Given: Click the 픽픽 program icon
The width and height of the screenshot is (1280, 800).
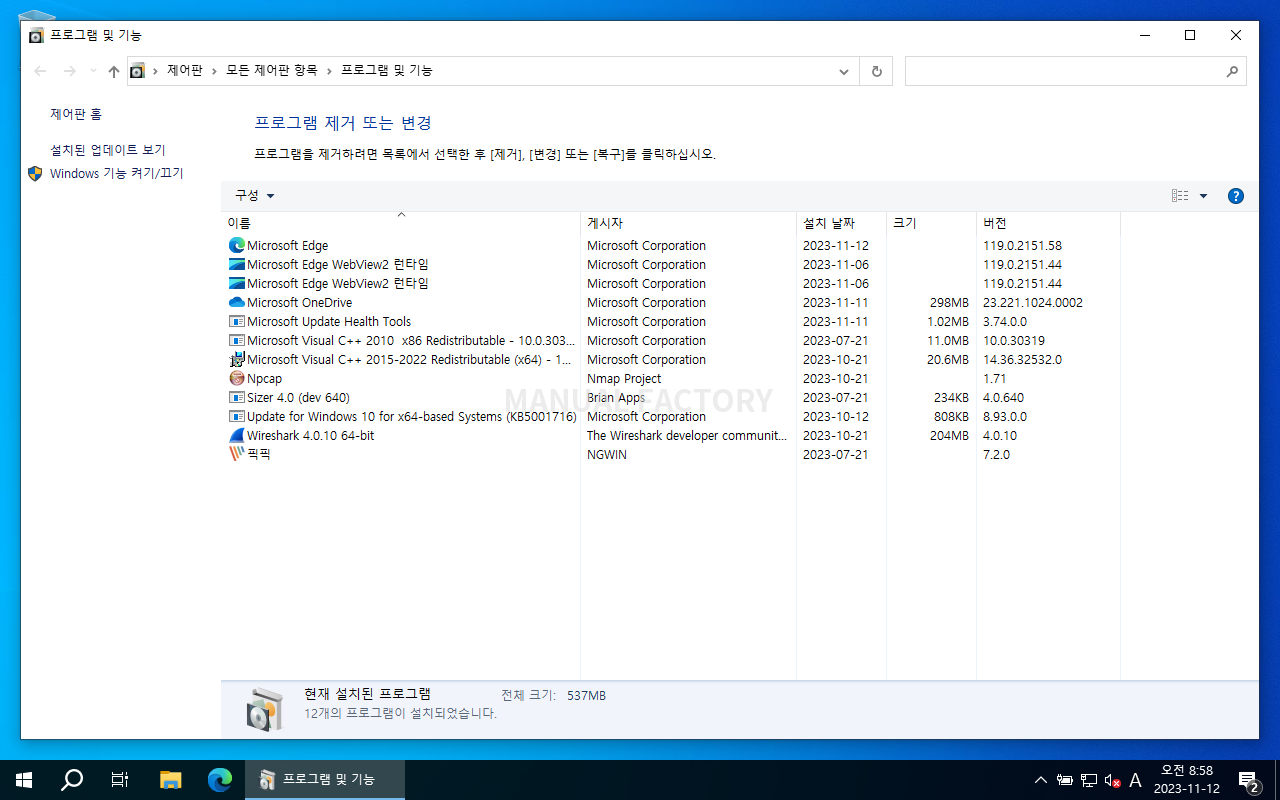Looking at the screenshot, I should [237, 454].
